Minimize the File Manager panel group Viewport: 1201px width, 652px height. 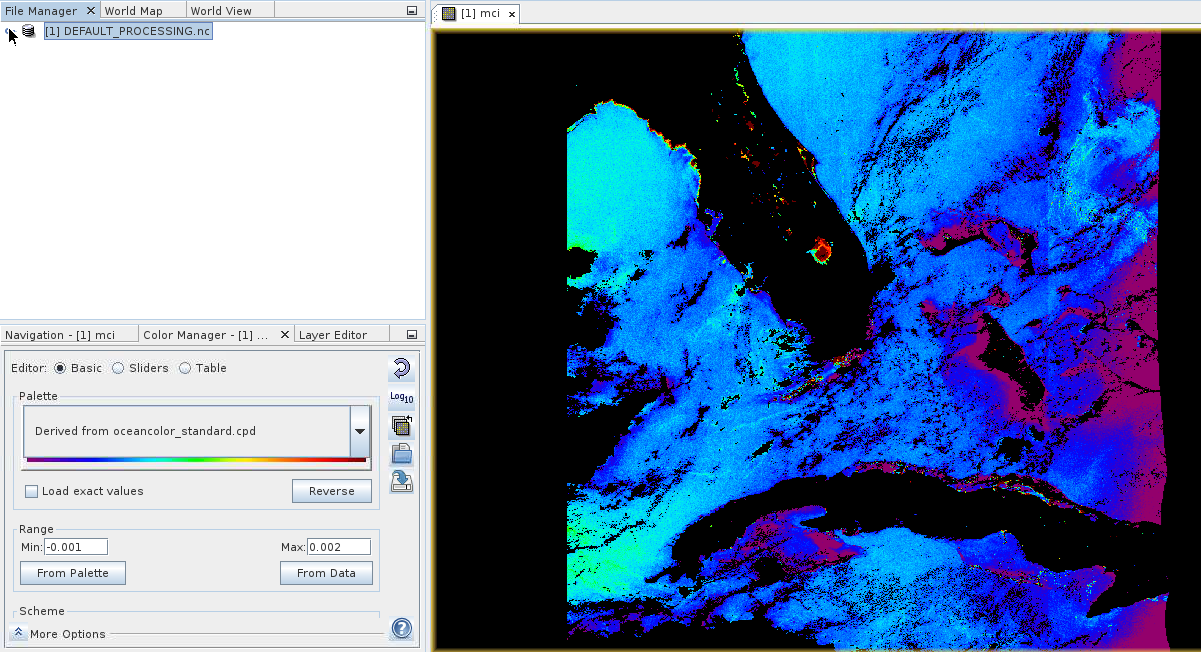[x=412, y=11]
